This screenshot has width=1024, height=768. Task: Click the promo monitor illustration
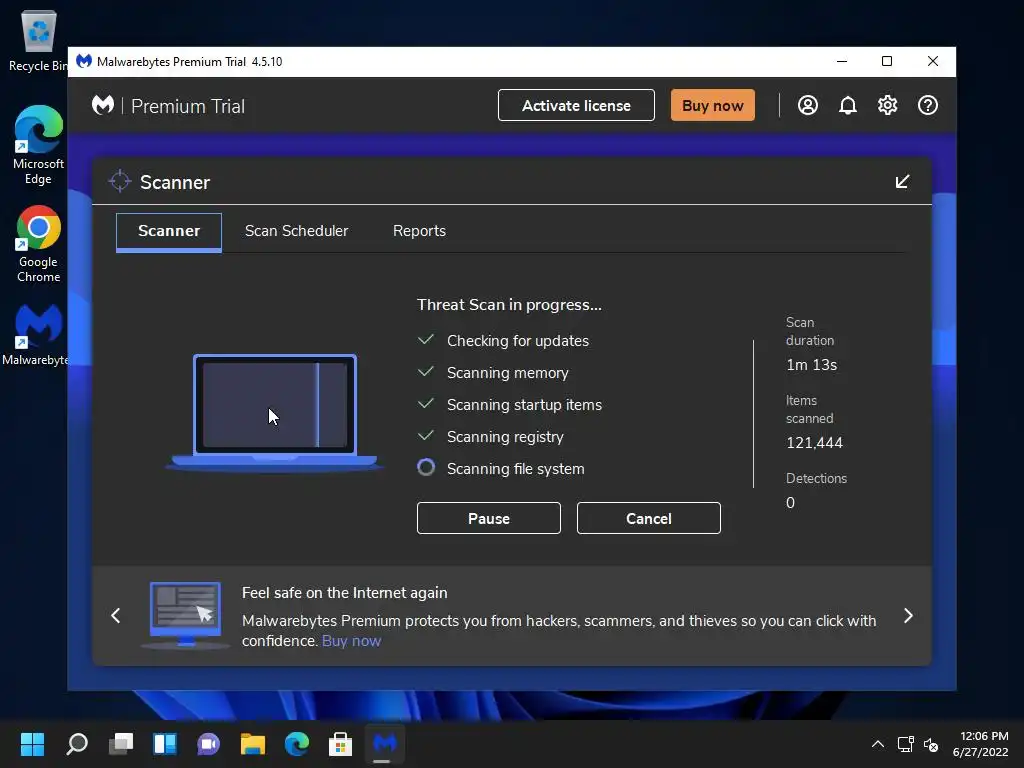click(x=185, y=615)
